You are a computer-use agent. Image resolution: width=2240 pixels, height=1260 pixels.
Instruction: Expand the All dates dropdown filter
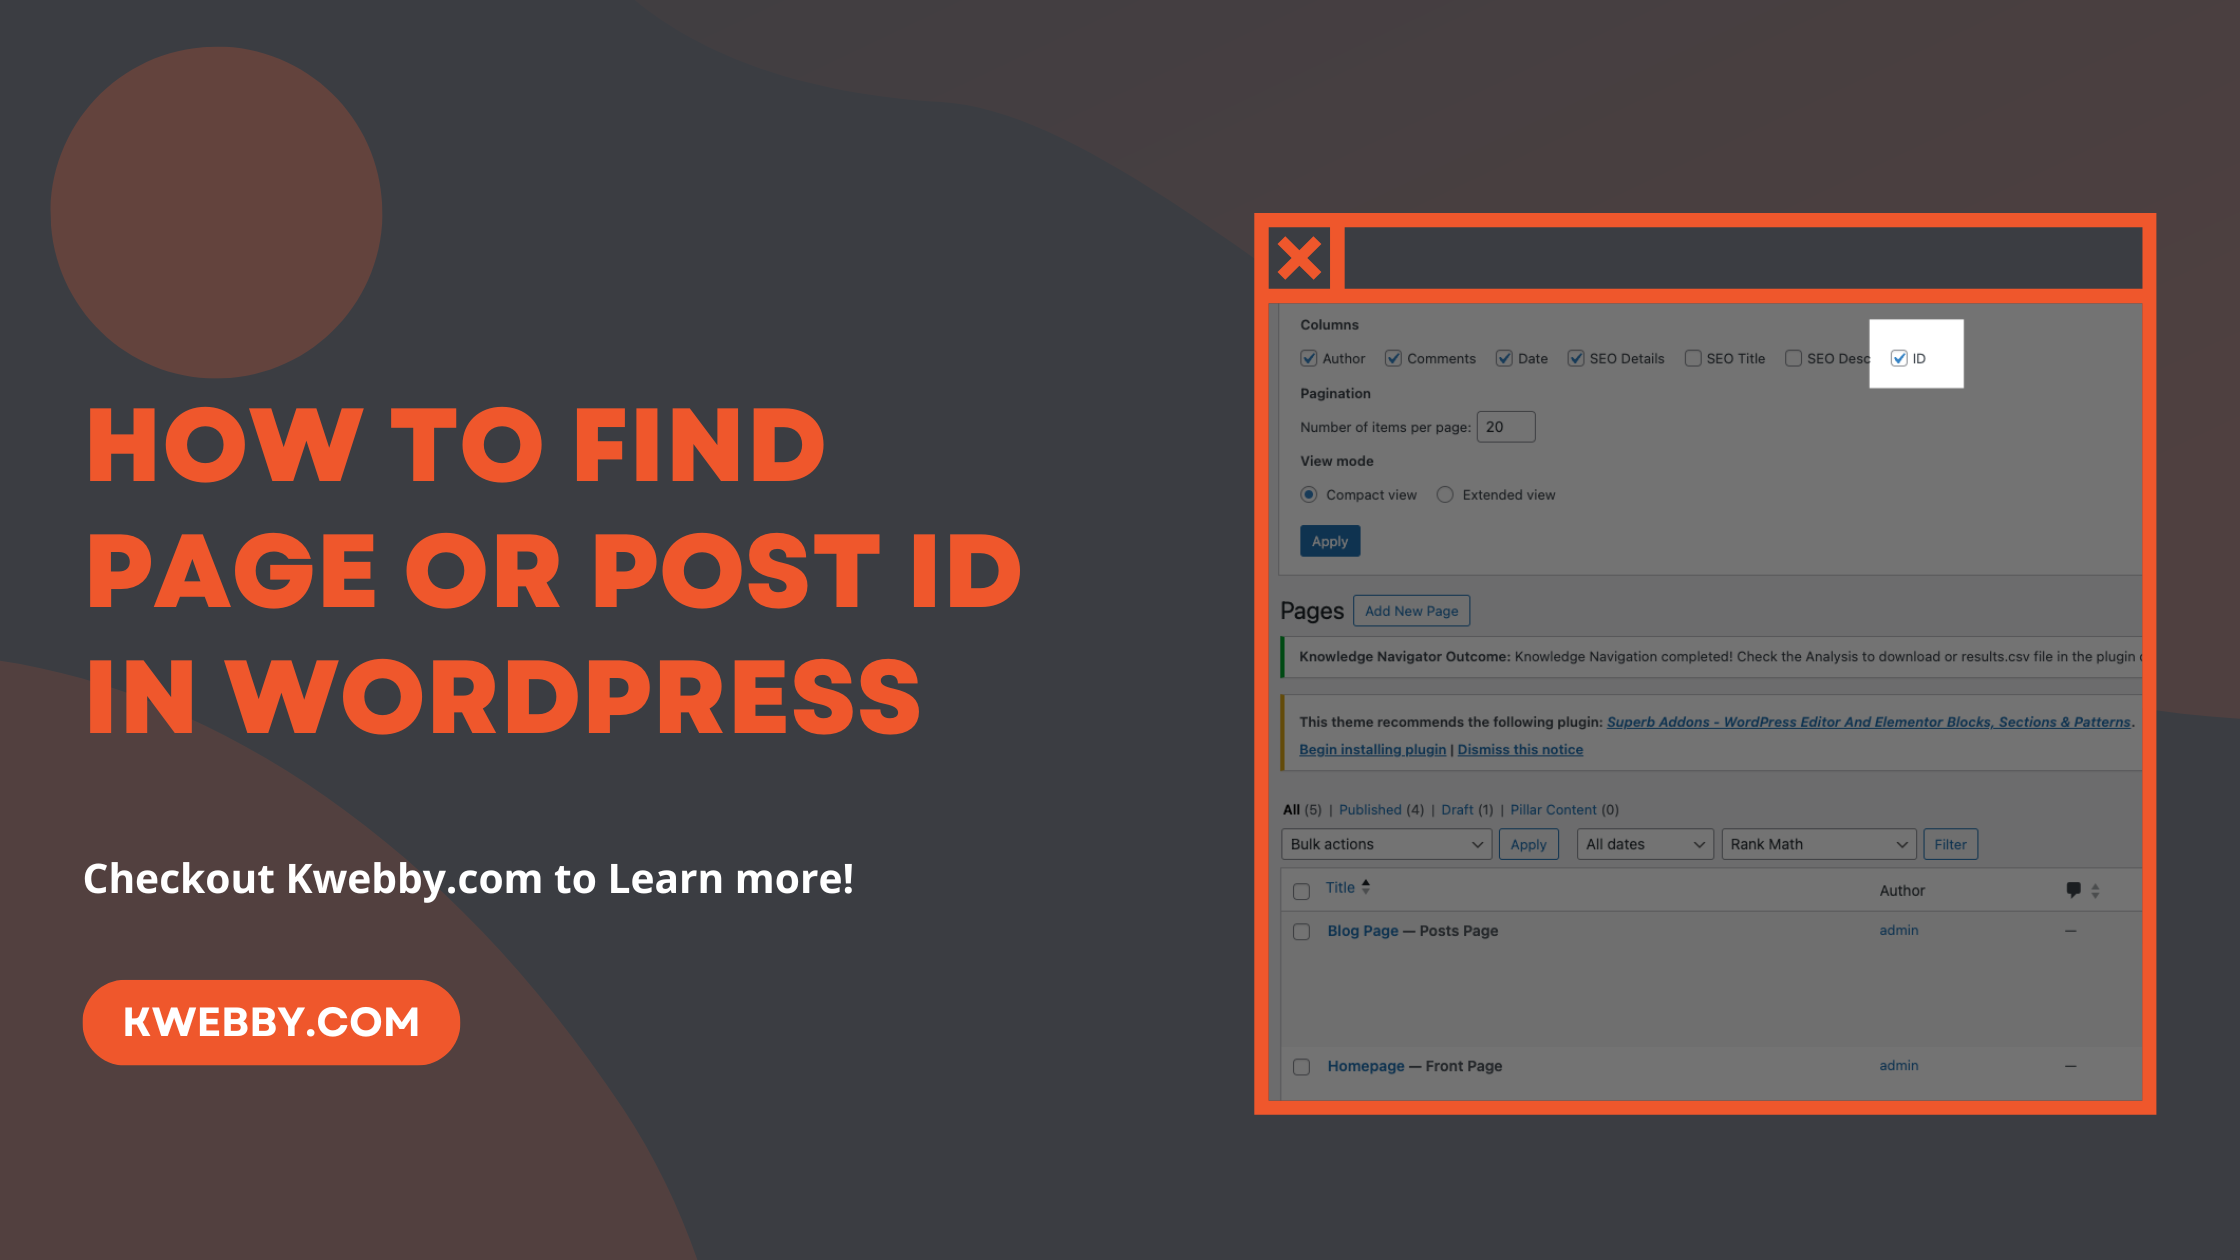click(x=1643, y=843)
